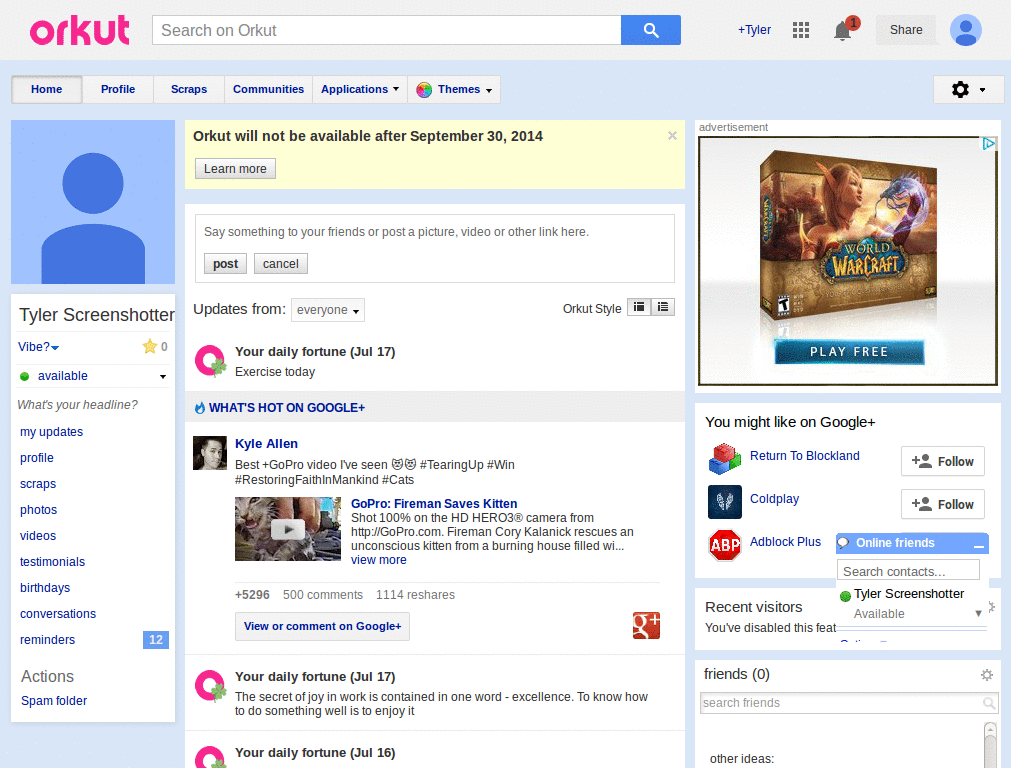Open the scraps sidebar link

pyautogui.click(x=38, y=484)
